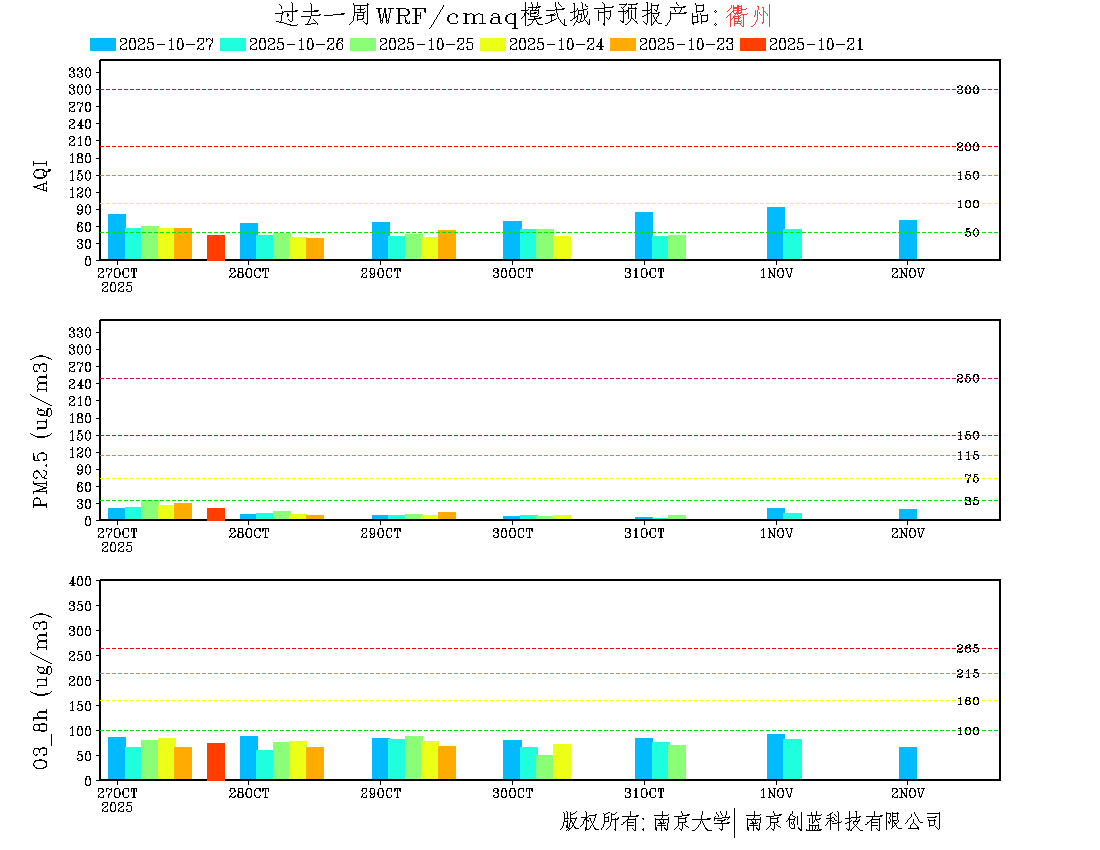Click the orange 2025-10-23 legend swatch
This screenshot has width=1100, height=850.
(623, 44)
